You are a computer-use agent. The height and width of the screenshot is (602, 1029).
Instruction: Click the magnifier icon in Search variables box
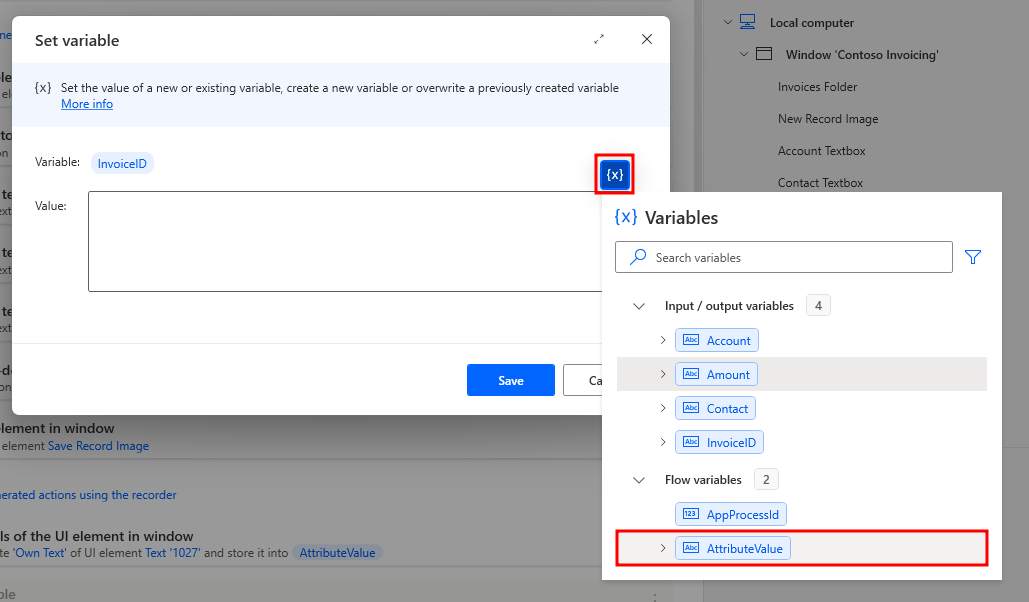[x=637, y=257]
